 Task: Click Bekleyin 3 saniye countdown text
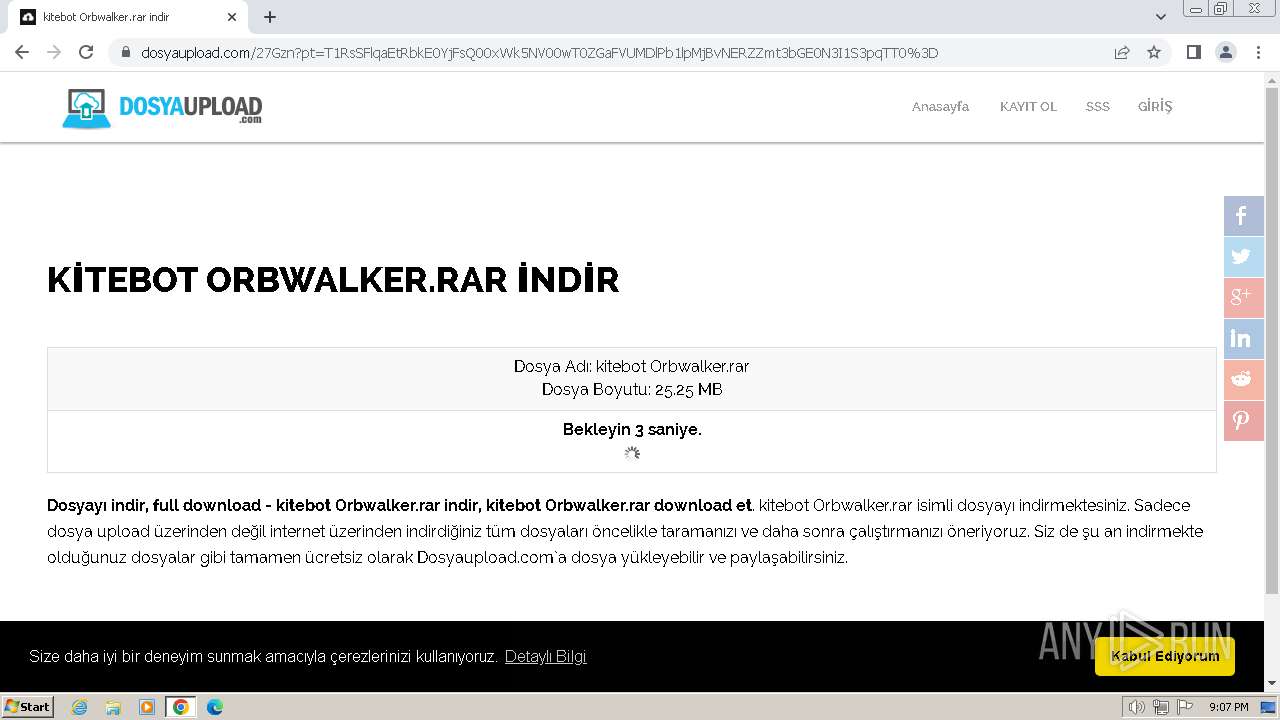click(x=632, y=429)
